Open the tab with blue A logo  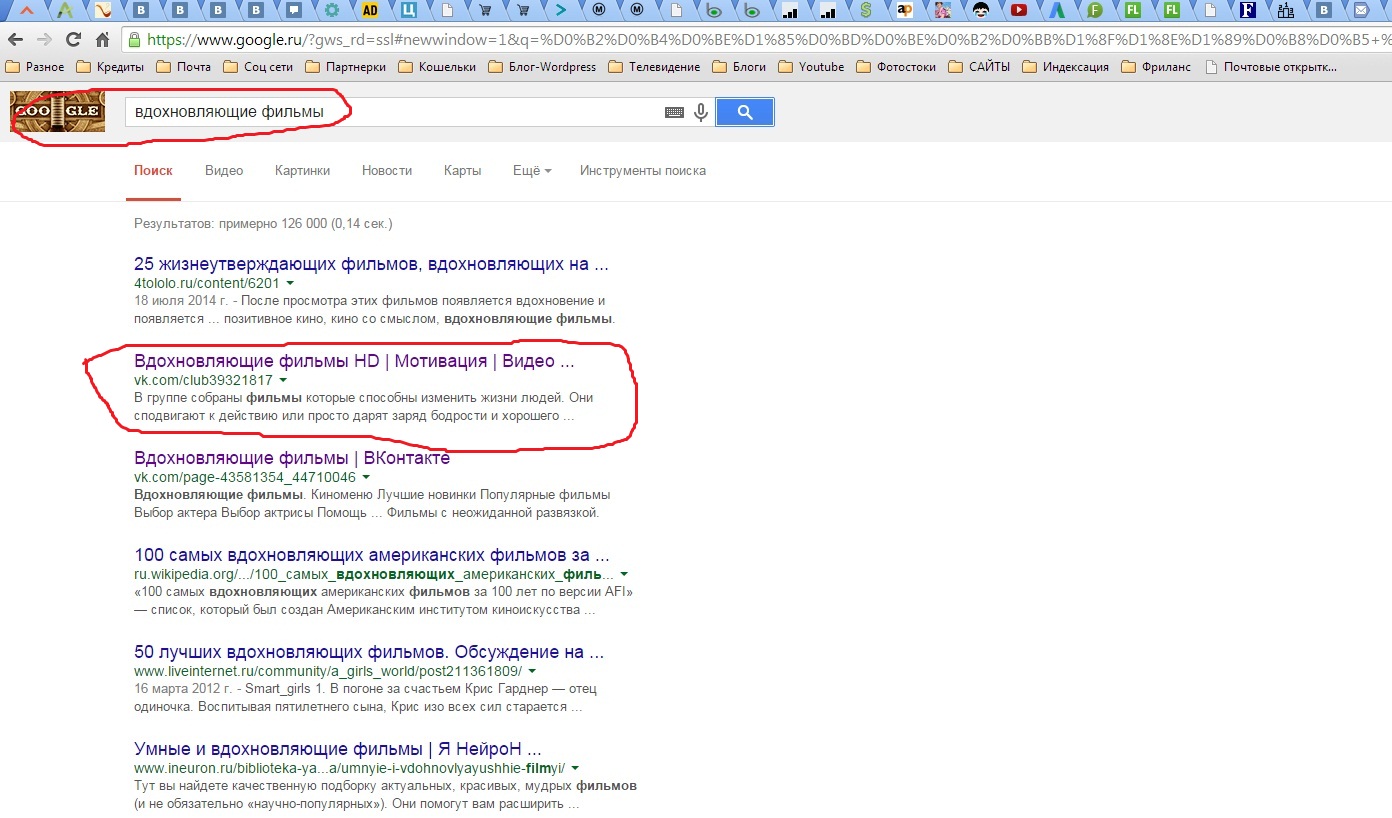(1057, 11)
